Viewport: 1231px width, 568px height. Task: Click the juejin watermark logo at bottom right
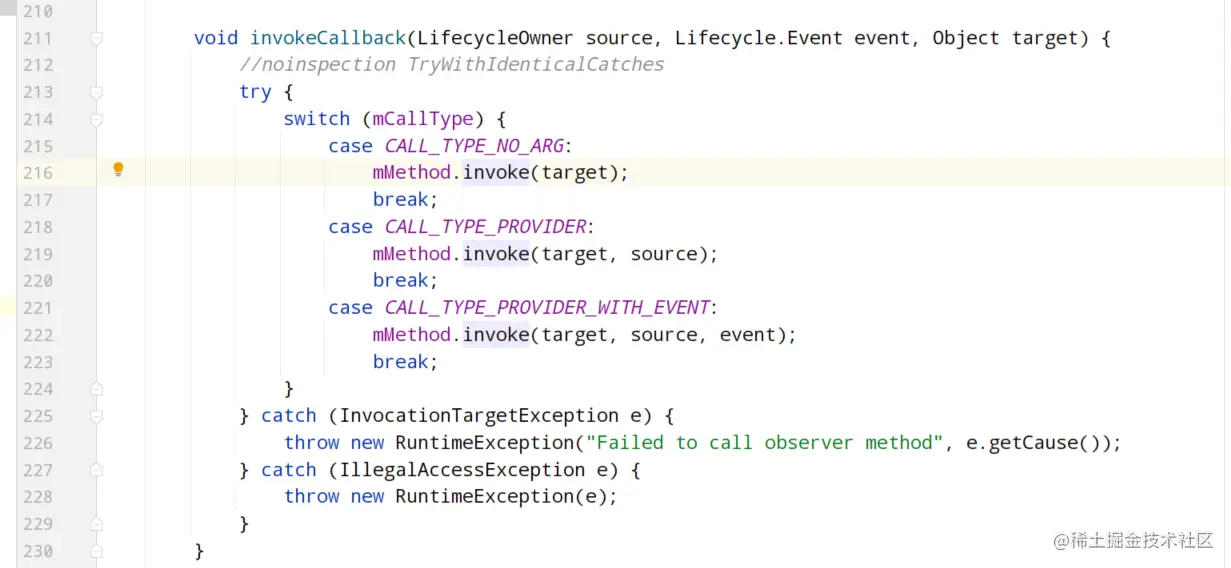pos(1132,541)
